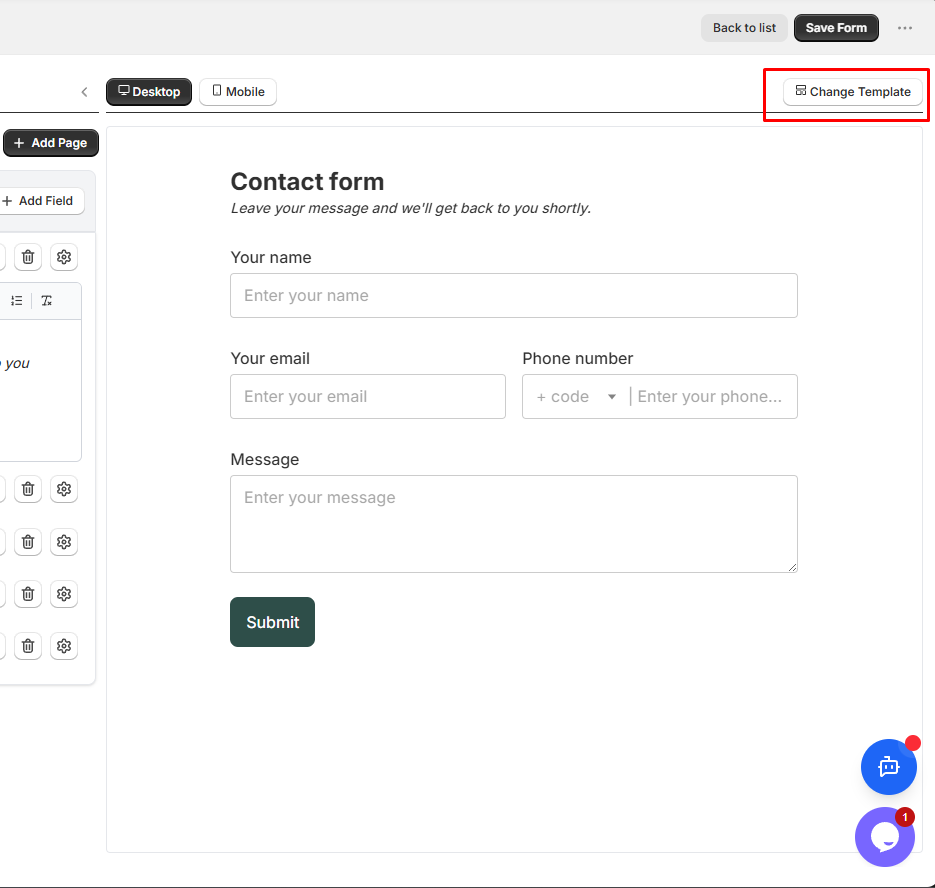The height and width of the screenshot is (888, 935).
Task: Switch to Desktop preview tab
Action: coord(149,92)
